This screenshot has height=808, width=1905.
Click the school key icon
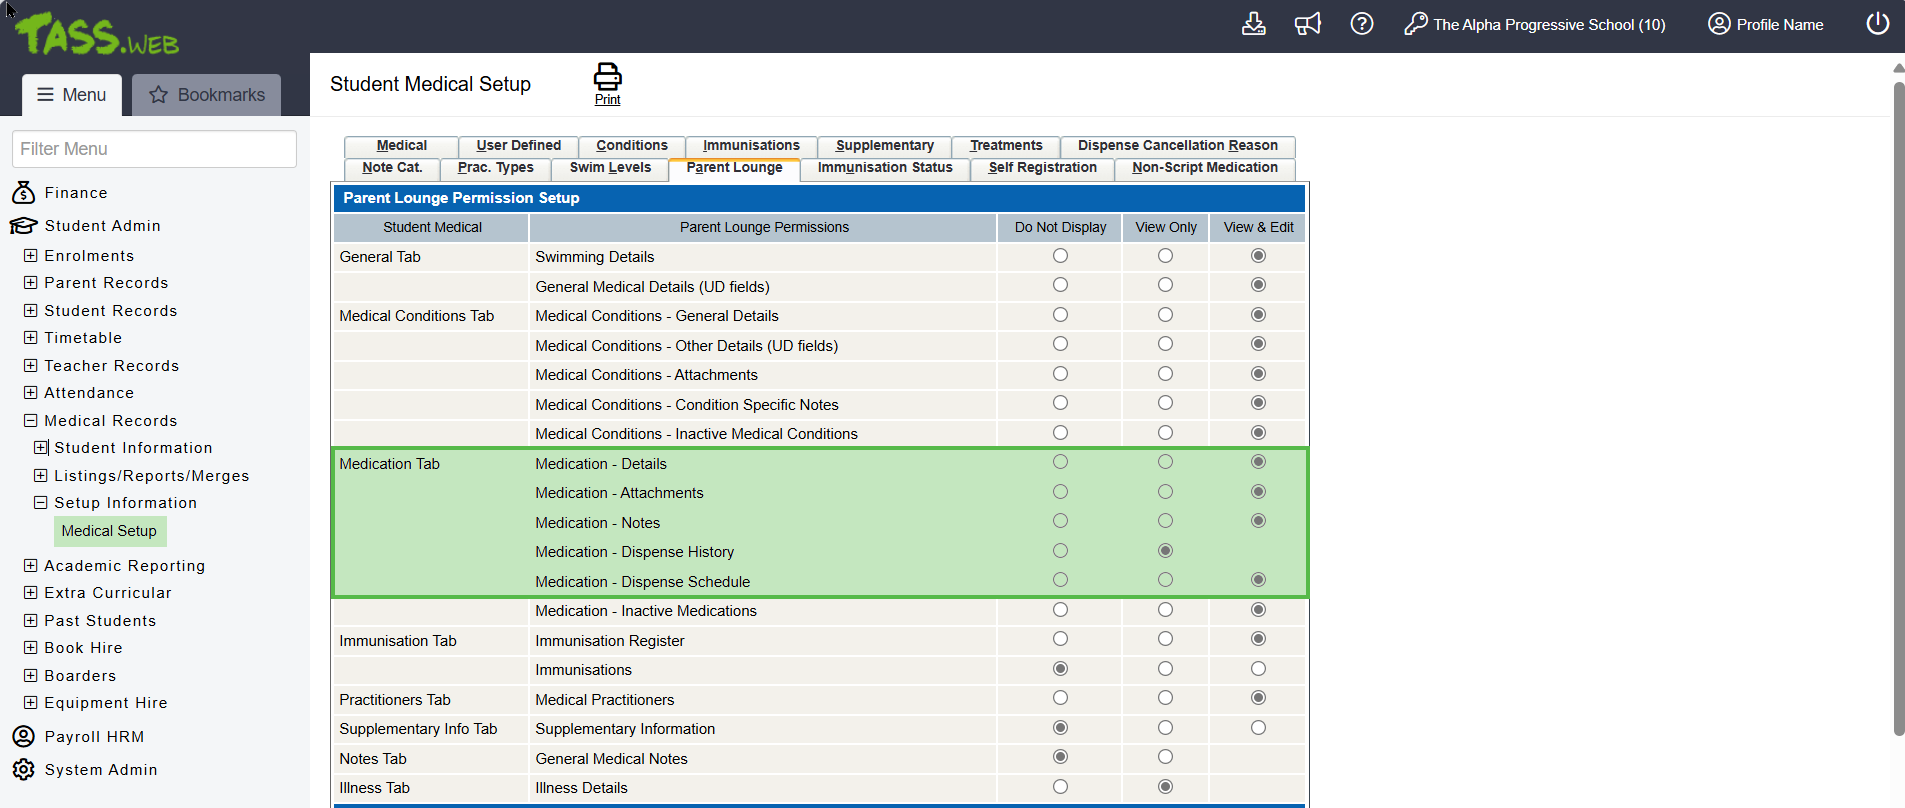pos(1415,24)
